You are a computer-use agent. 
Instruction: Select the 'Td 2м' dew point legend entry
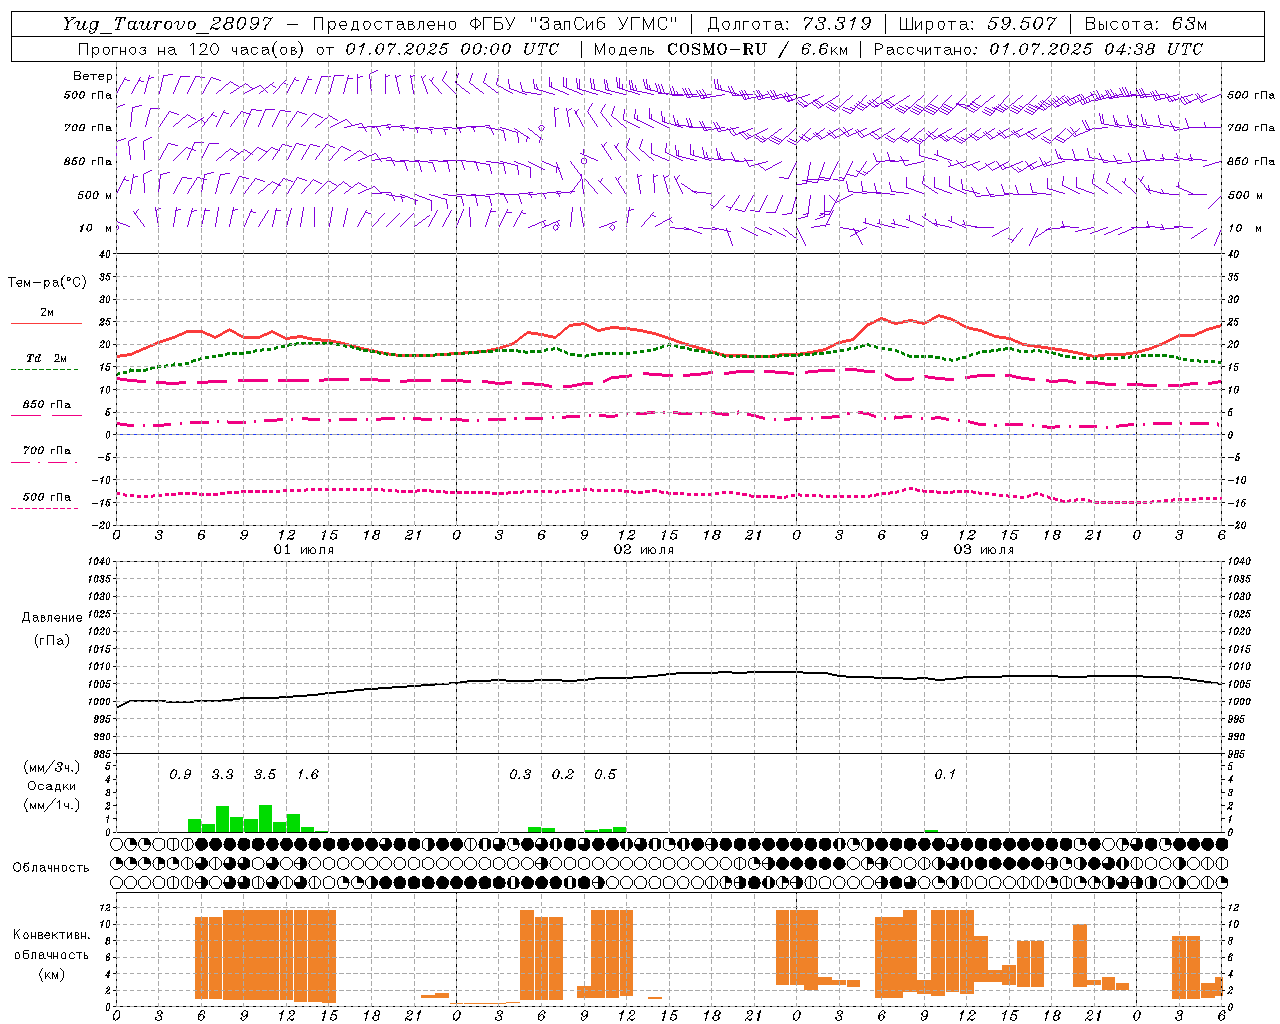tap(46, 358)
